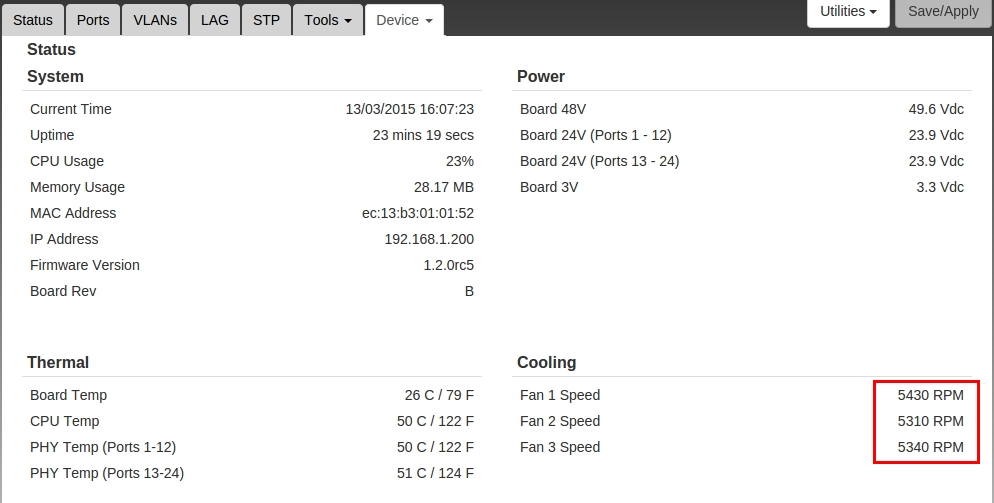Select the LAG tab
The image size is (994, 503).
coord(215,20)
